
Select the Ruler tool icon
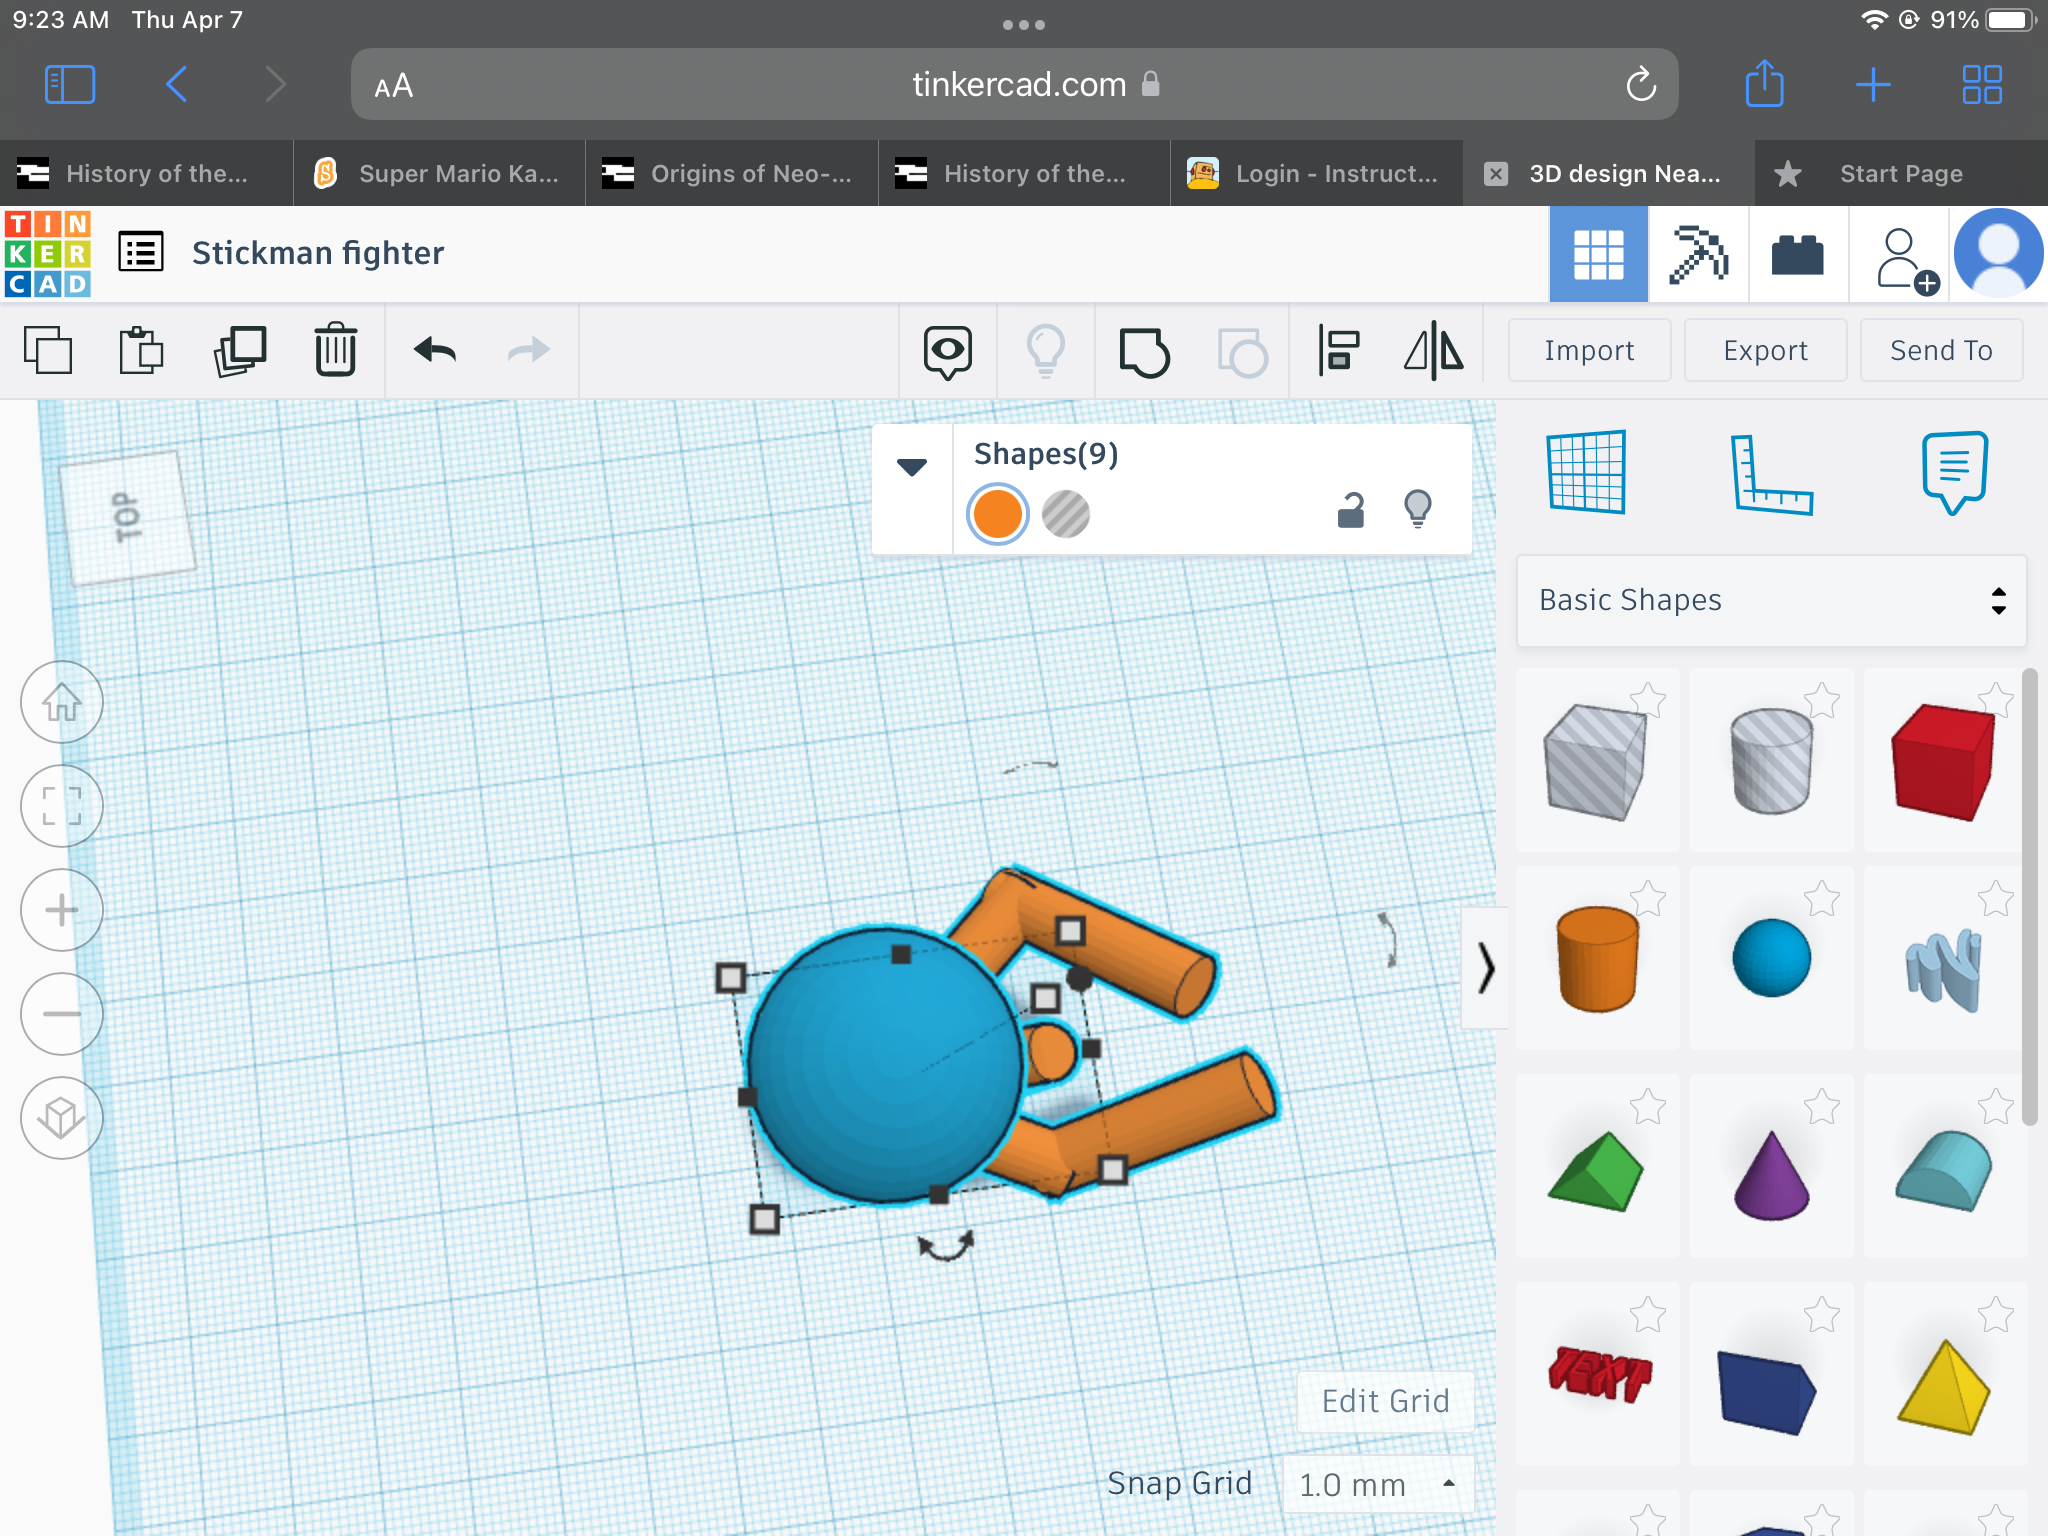[x=1770, y=474]
